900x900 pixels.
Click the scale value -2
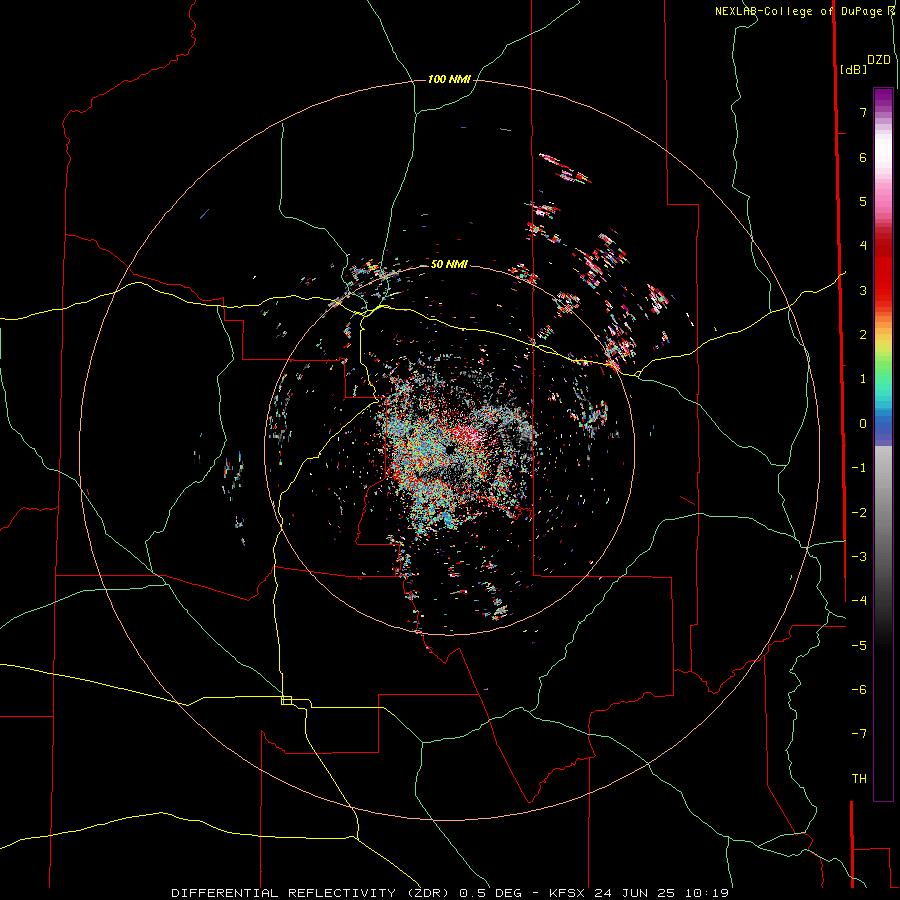[x=859, y=513]
